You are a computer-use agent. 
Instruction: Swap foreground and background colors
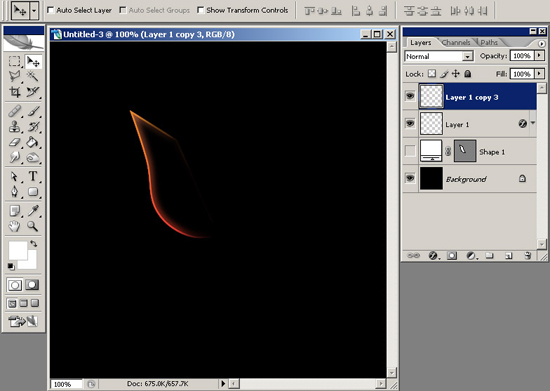34,243
